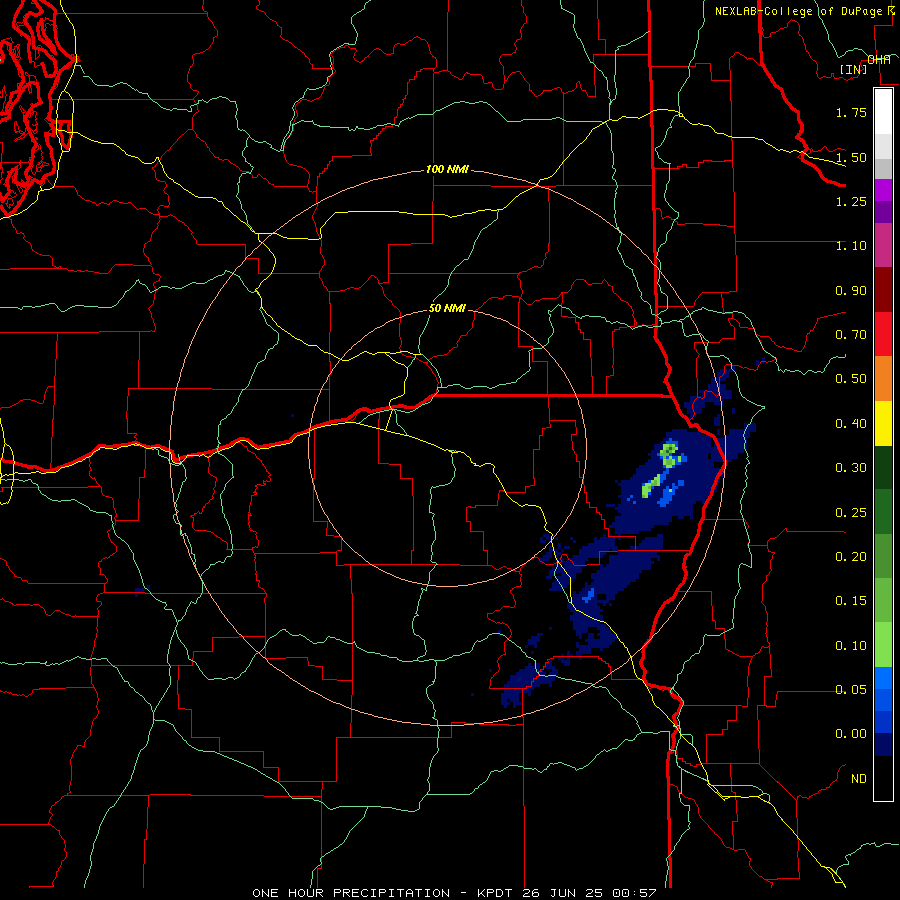The height and width of the screenshot is (900, 900).
Task: Click the "0.40" legend value
Action: click(x=851, y=424)
